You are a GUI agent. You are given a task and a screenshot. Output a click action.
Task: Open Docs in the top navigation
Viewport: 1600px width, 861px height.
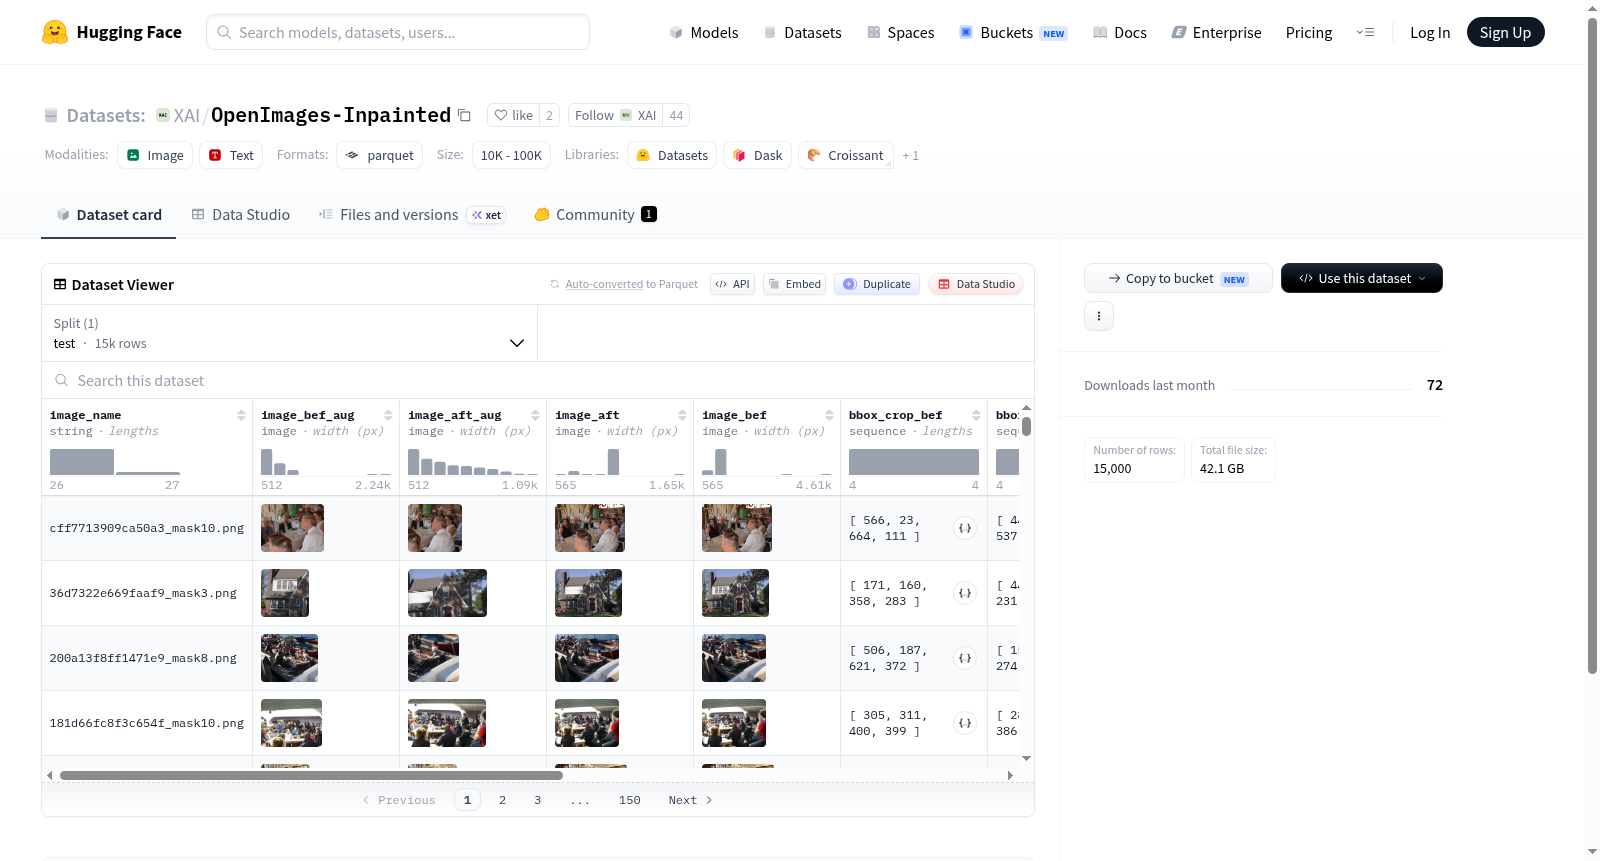pyautogui.click(x=1120, y=33)
